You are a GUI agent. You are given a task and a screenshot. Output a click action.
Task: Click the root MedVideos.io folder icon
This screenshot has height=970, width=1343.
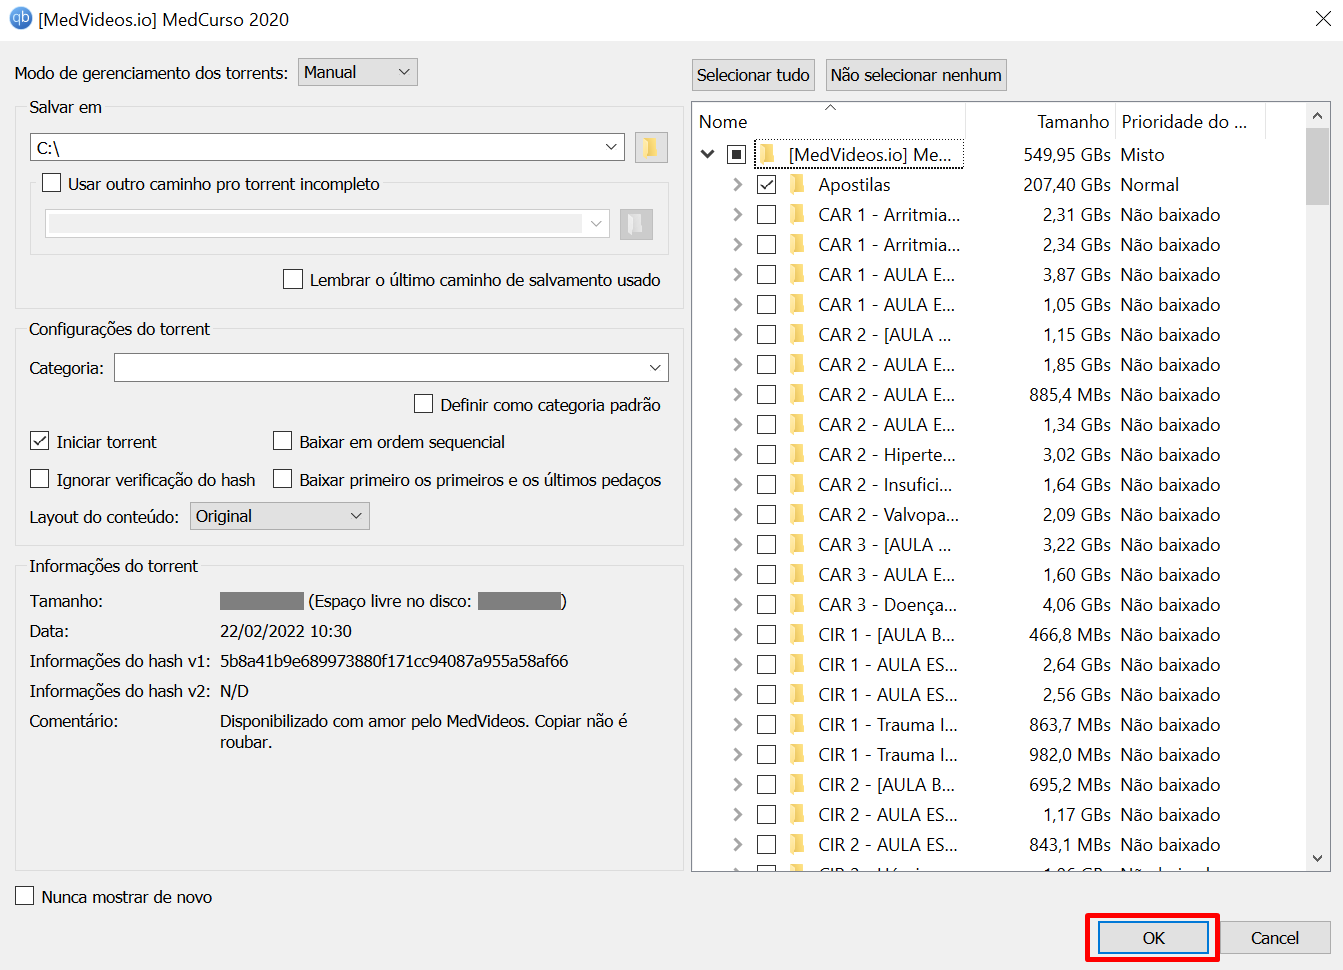tap(767, 155)
